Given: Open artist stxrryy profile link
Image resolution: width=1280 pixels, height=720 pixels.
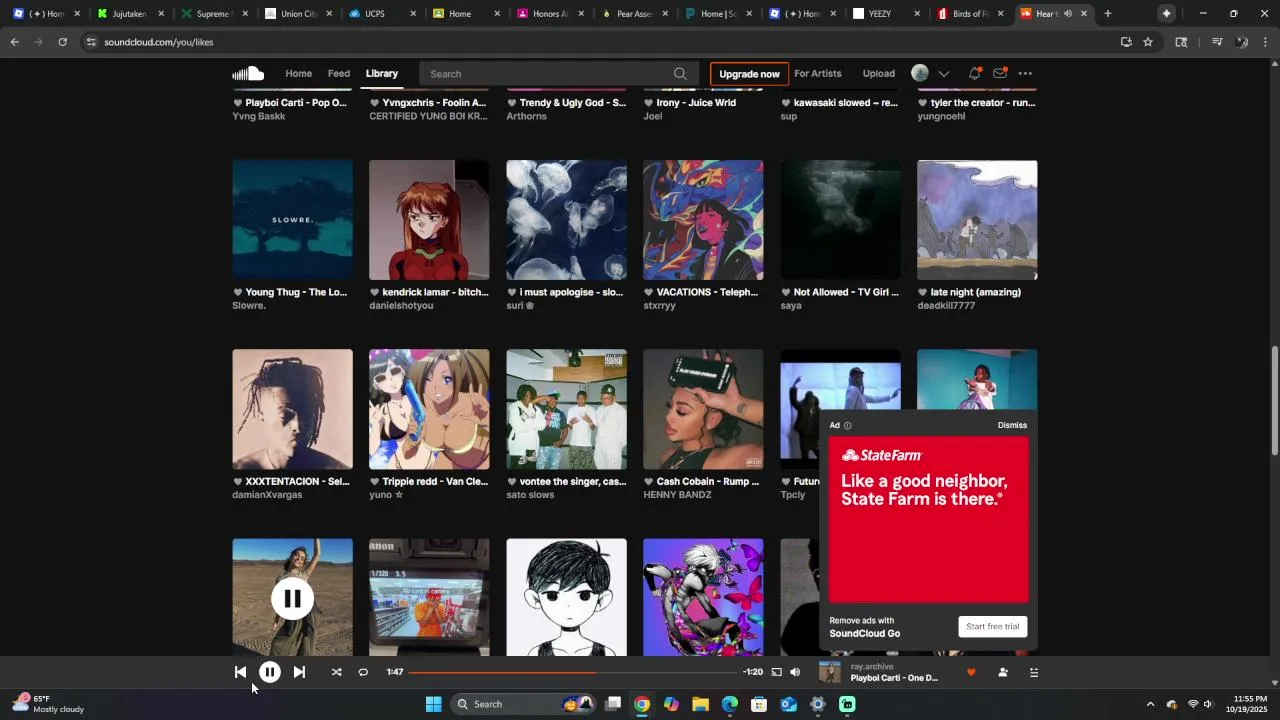Looking at the screenshot, I should pos(660,305).
